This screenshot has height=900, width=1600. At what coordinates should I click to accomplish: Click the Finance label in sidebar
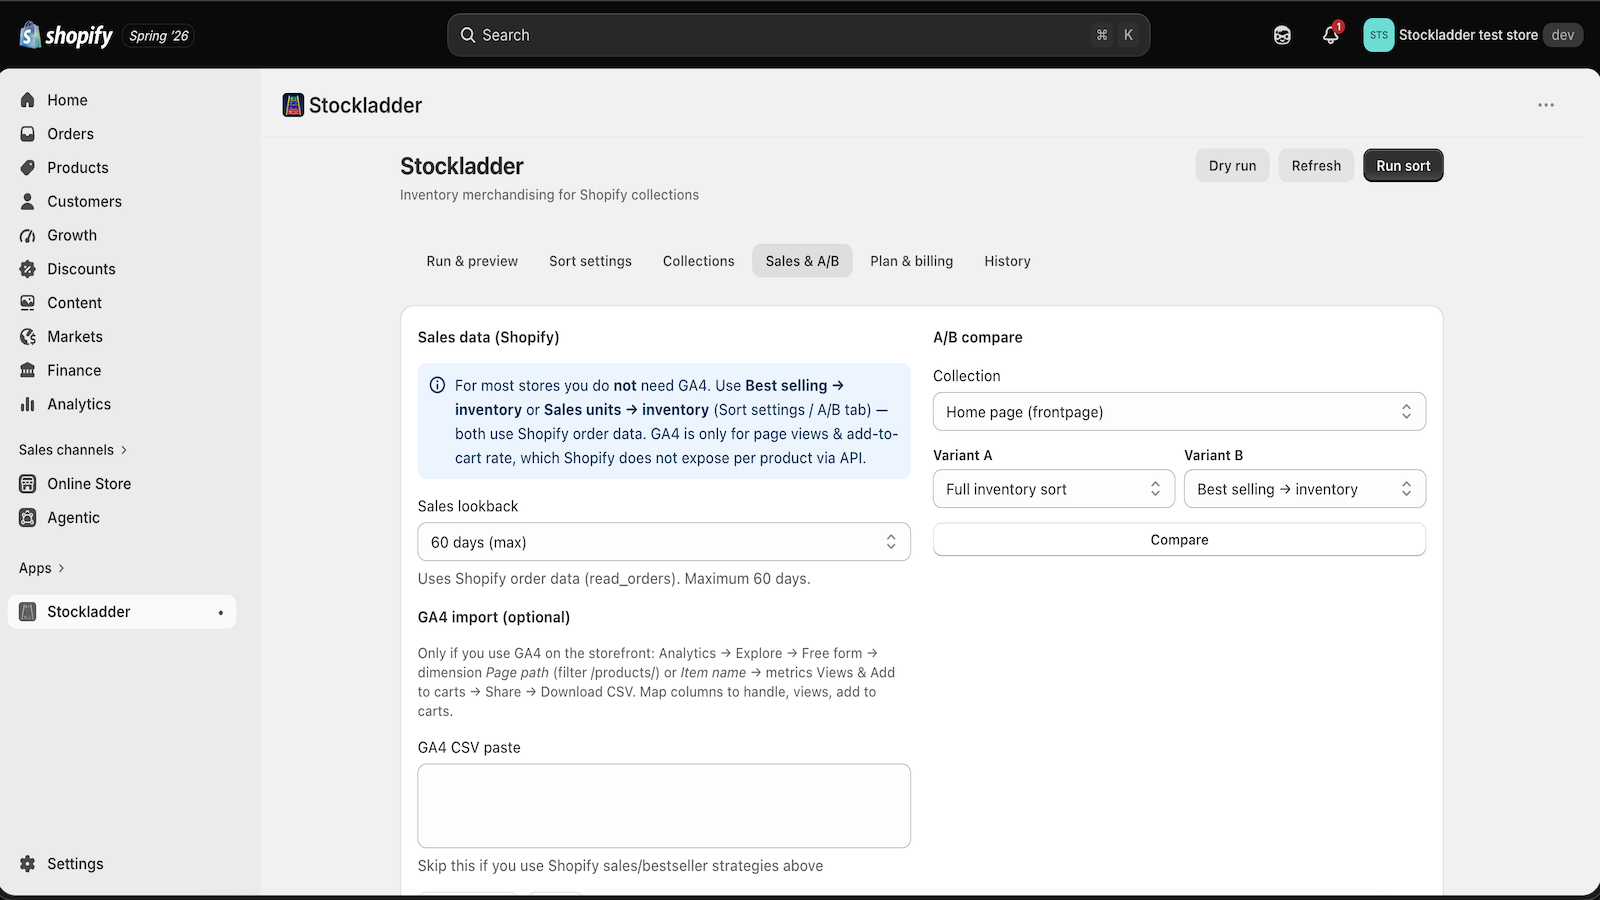click(x=74, y=370)
